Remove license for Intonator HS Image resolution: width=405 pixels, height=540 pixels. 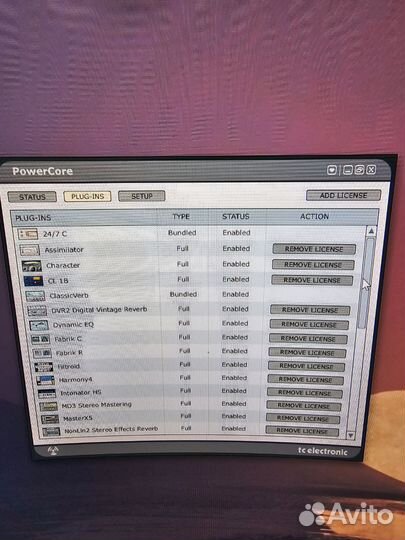(x=304, y=393)
